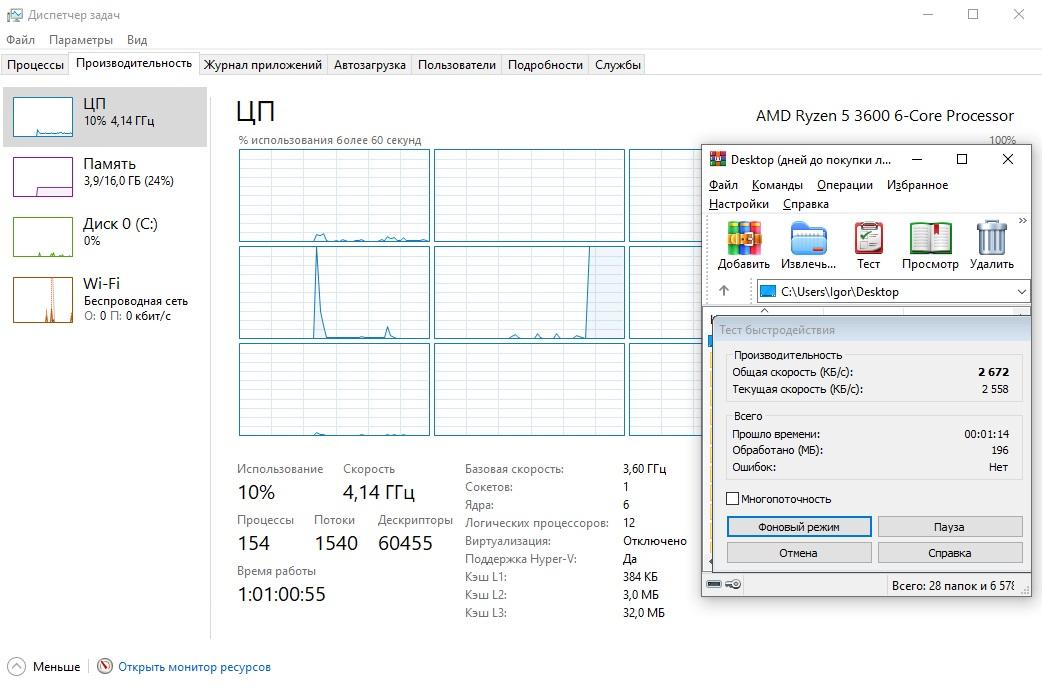
Task: Click the 10% usage value under Использование
Action: tap(256, 492)
